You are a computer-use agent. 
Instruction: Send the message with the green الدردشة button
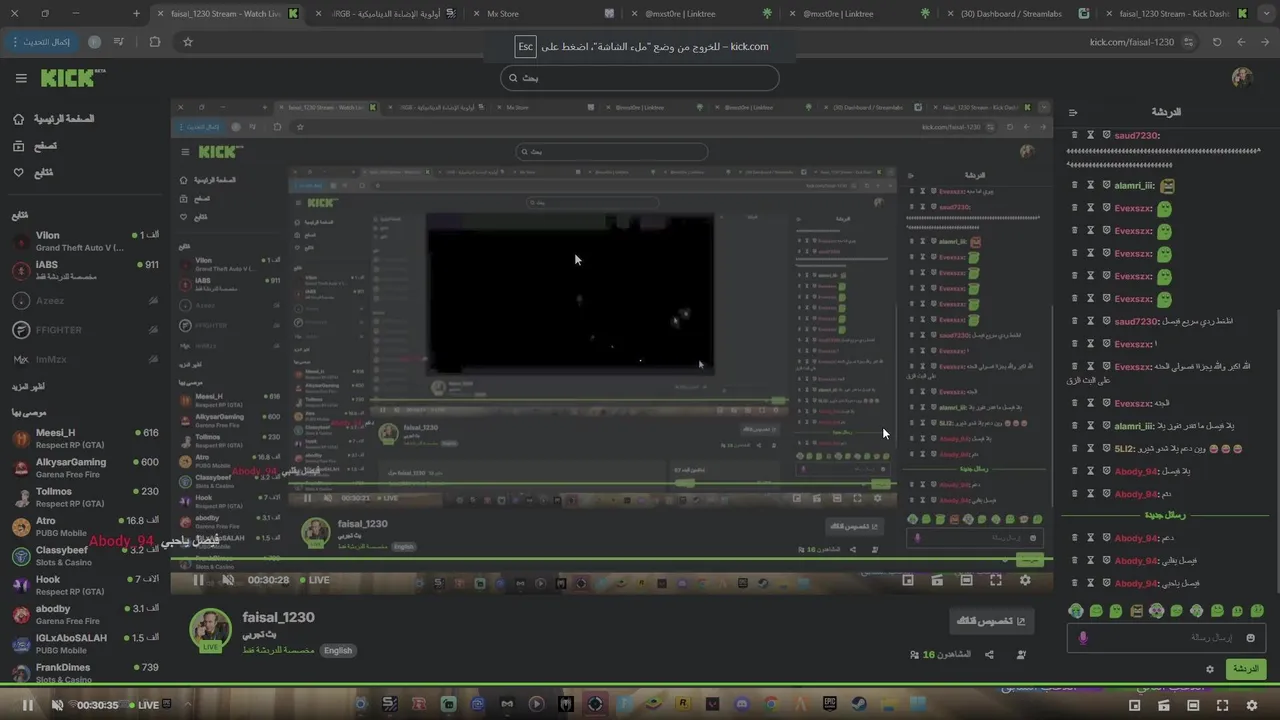tap(1245, 669)
